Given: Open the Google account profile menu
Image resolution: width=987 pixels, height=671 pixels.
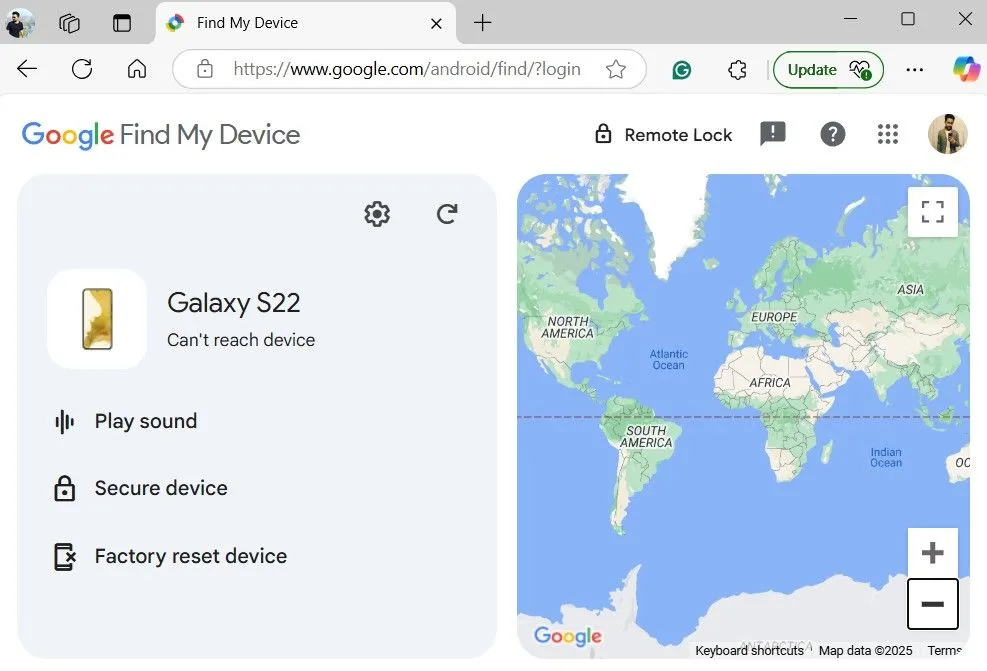Looking at the screenshot, I should coord(947,134).
